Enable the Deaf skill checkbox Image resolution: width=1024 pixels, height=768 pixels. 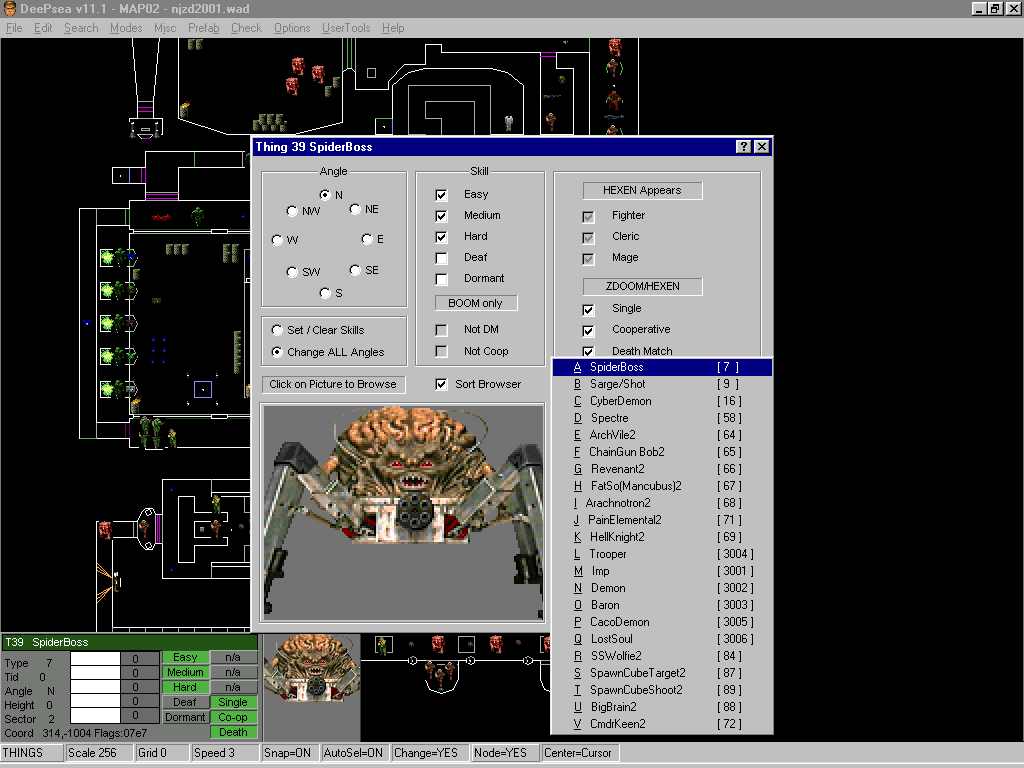[x=442, y=258]
